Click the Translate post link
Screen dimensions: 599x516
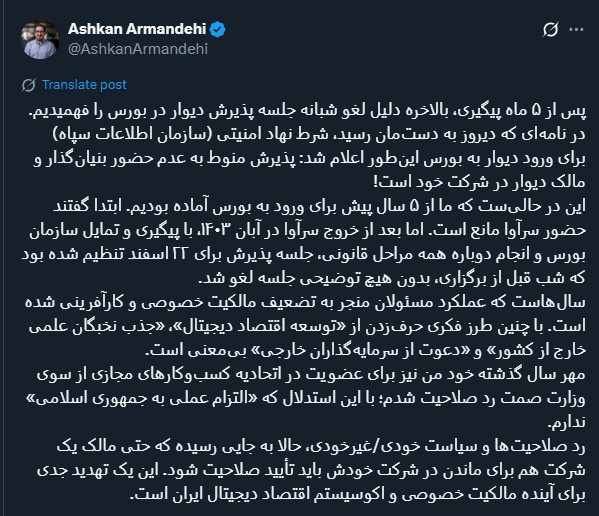pos(84,84)
